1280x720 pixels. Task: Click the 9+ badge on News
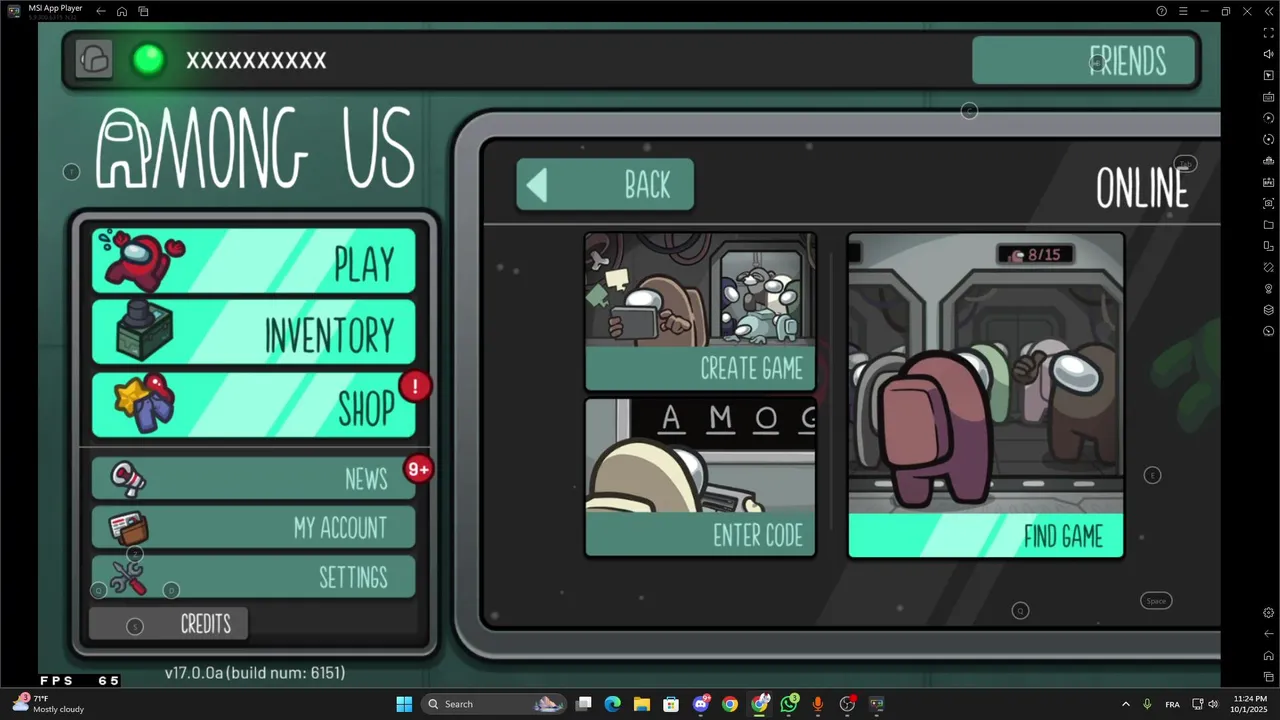pyautogui.click(x=418, y=469)
